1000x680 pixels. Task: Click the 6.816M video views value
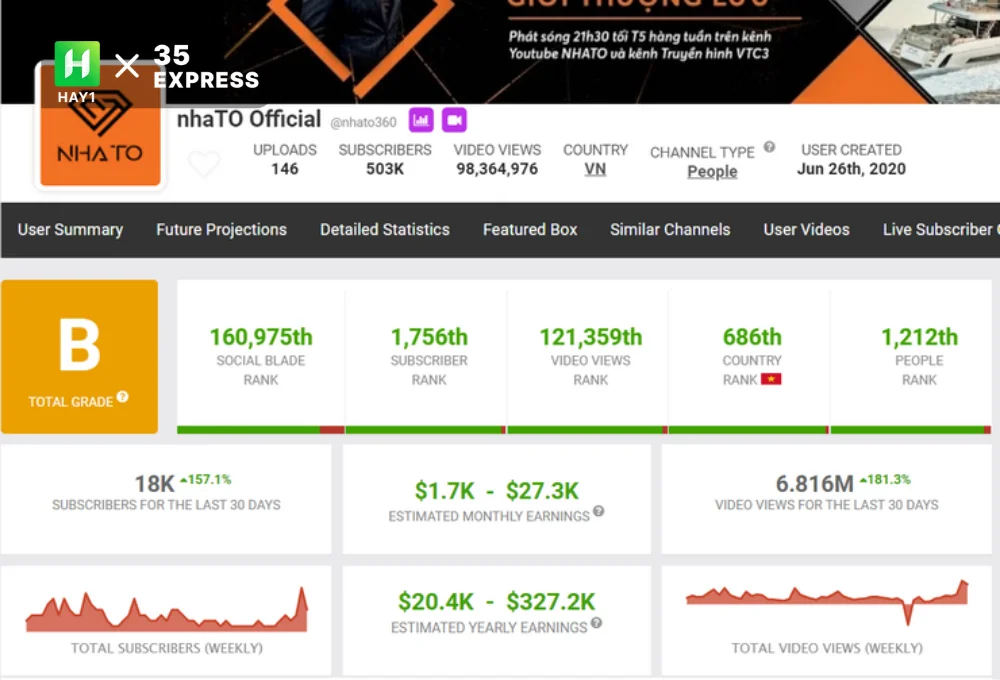point(814,484)
